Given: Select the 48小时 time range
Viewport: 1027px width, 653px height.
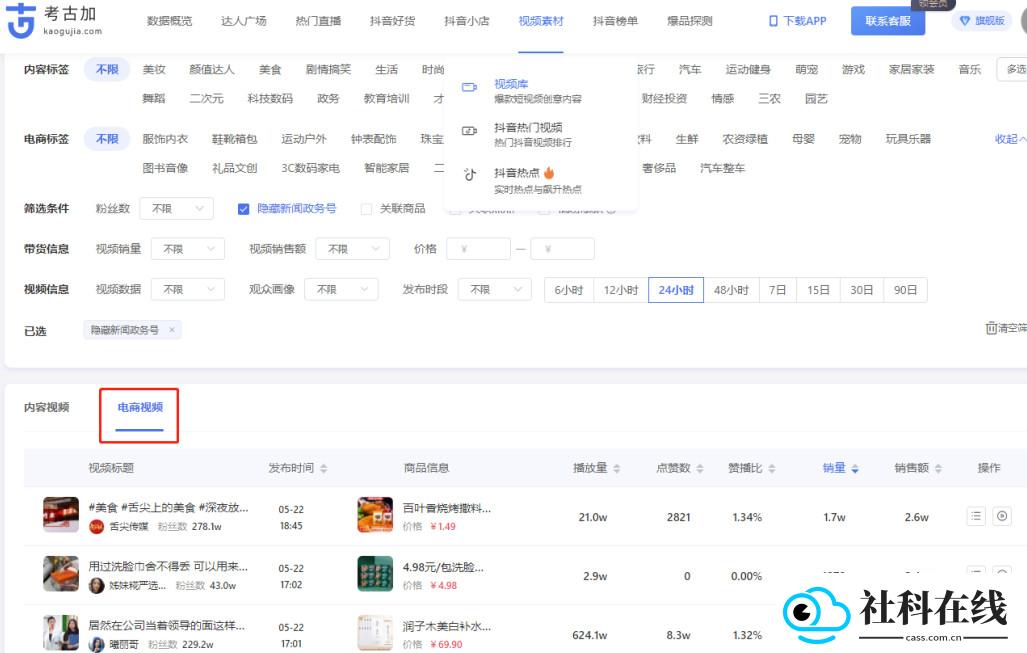Looking at the screenshot, I should 731,290.
